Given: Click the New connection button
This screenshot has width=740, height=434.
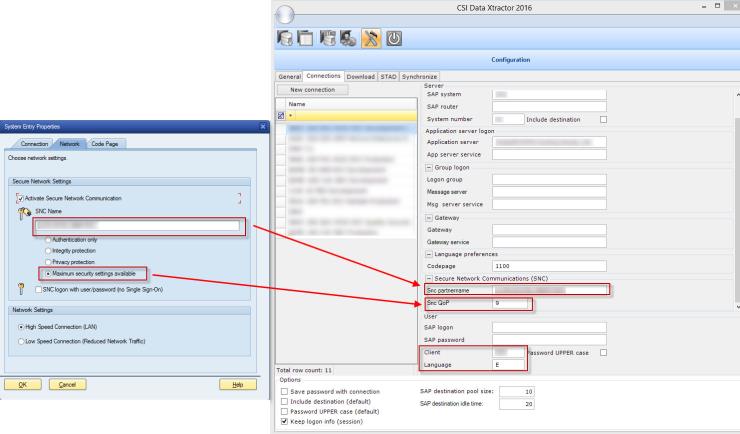Looking at the screenshot, I should (x=312, y=90).
